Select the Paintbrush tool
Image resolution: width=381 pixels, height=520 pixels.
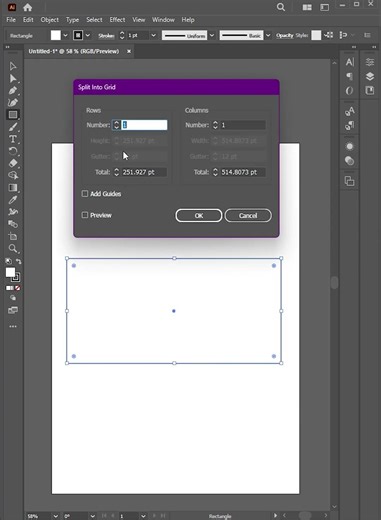(13, 127)
